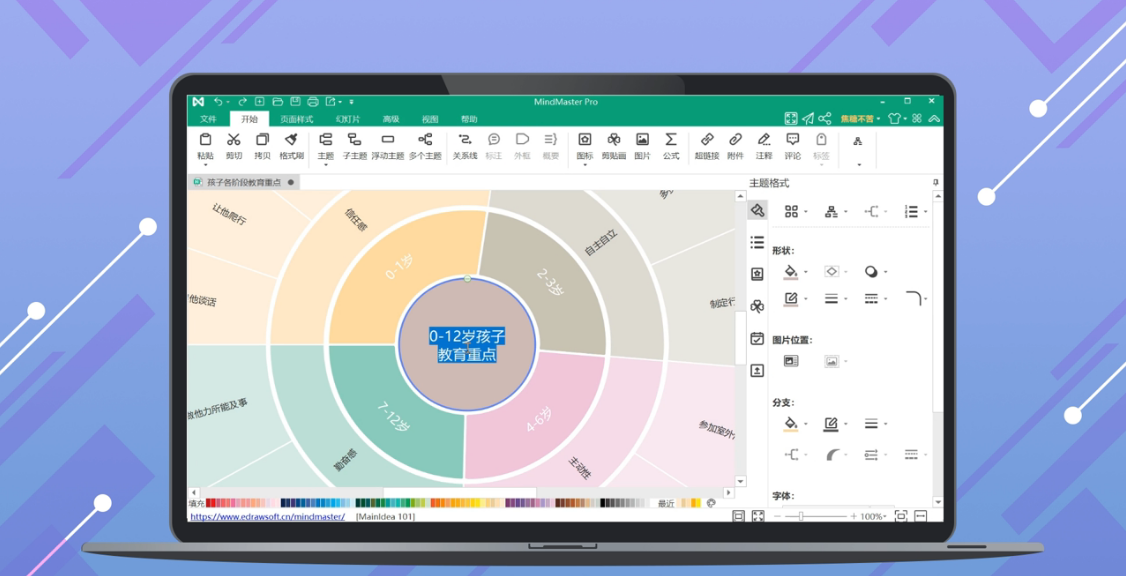The image size is (1126, 576).
Task: Click the undo arrow in title bar
Action: (218, 102)
